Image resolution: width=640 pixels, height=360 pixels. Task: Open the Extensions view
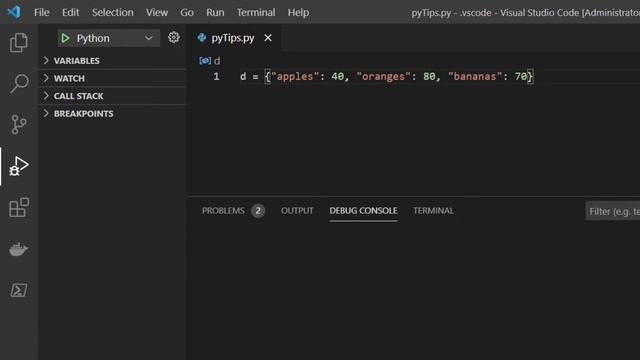click(x=19, y=207)
